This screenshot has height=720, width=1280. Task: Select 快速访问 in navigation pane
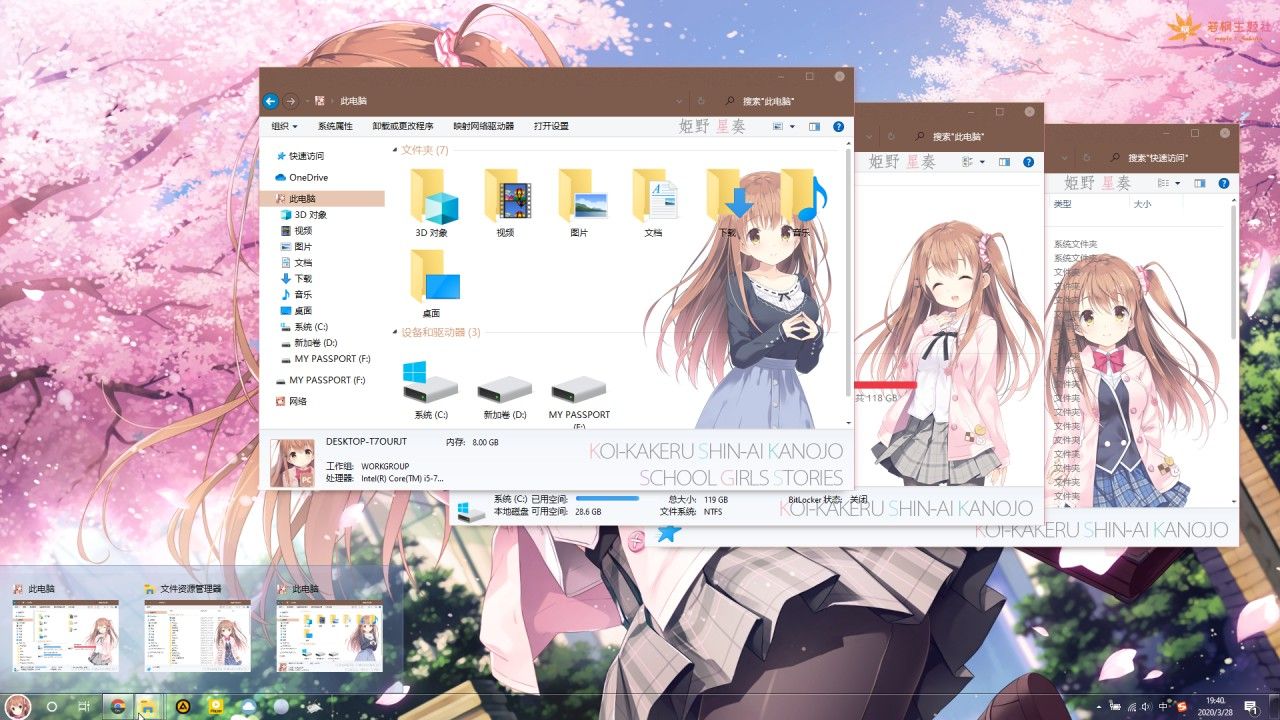(300, 156)
